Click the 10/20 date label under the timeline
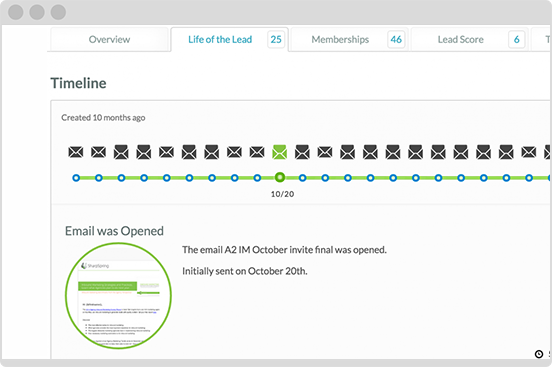 tap(282, 194)
